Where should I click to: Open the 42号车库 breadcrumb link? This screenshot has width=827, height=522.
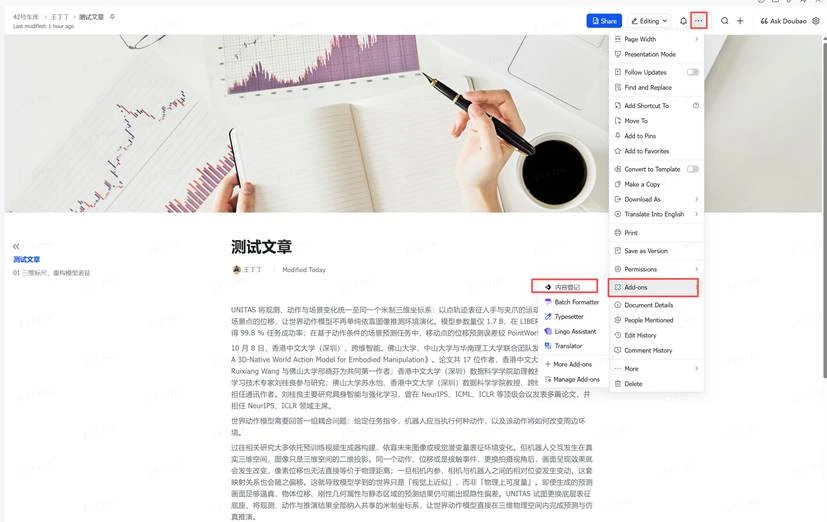tap(26, 17)
